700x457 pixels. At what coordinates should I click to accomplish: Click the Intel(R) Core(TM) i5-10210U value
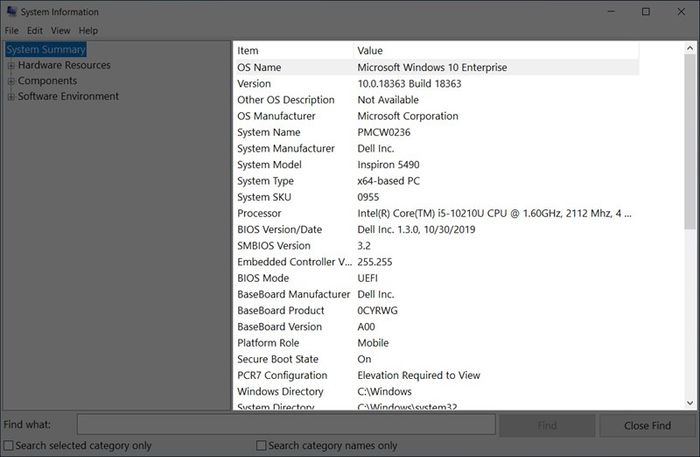point(494,213)
